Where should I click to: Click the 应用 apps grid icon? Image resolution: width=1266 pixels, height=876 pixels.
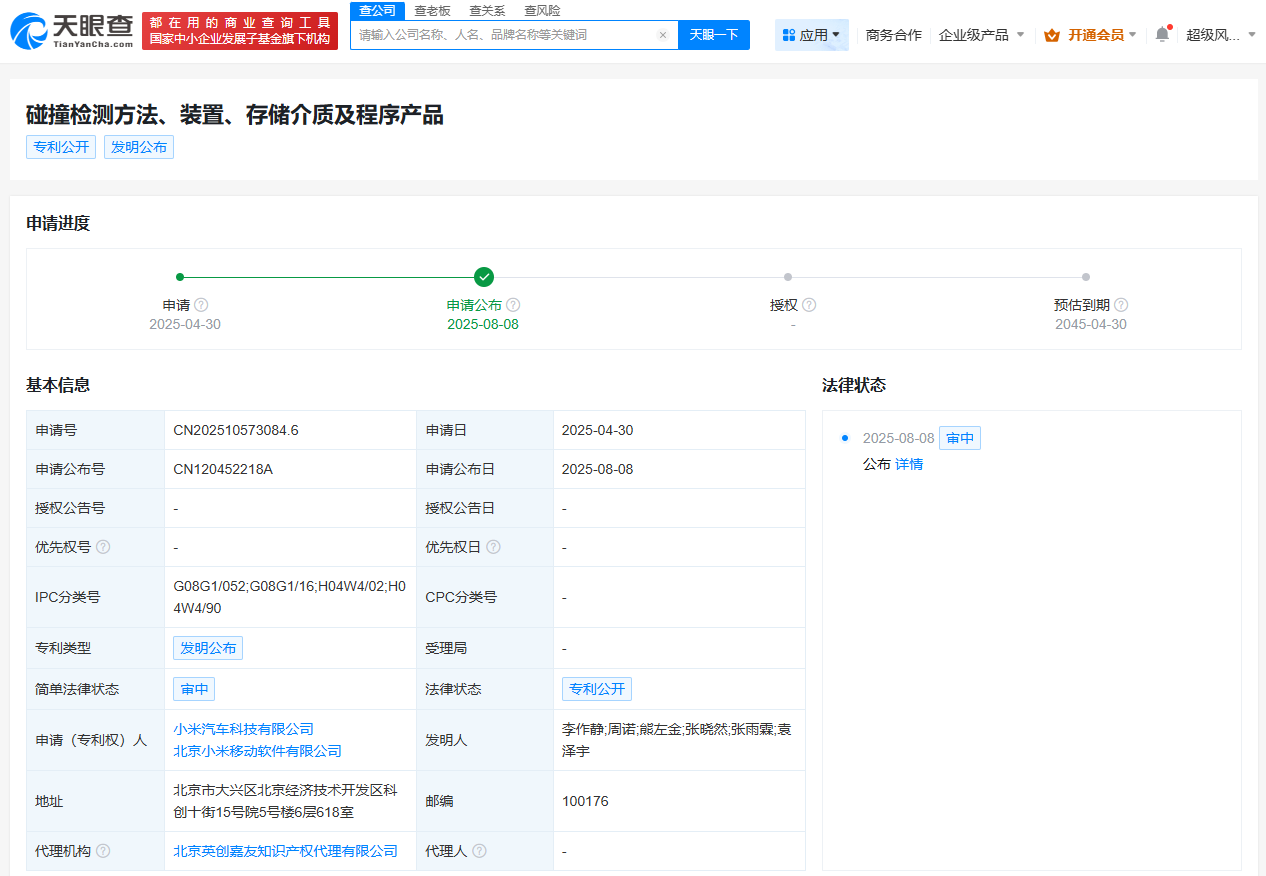[791, 34]
